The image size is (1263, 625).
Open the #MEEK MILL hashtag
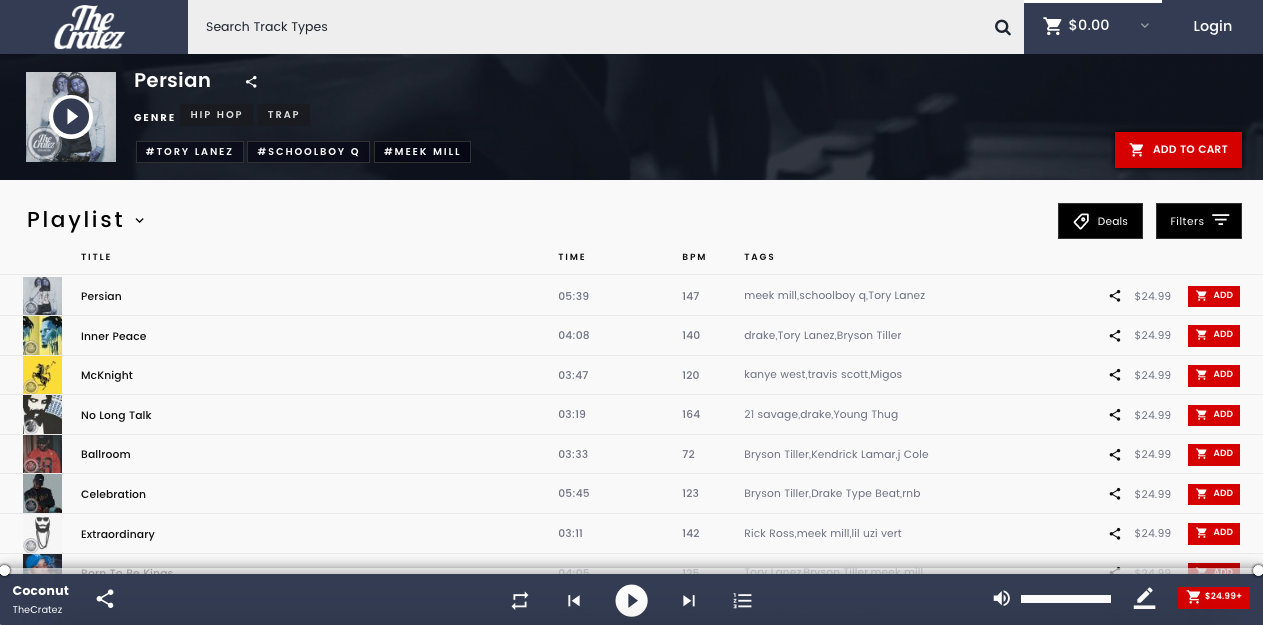422,152
